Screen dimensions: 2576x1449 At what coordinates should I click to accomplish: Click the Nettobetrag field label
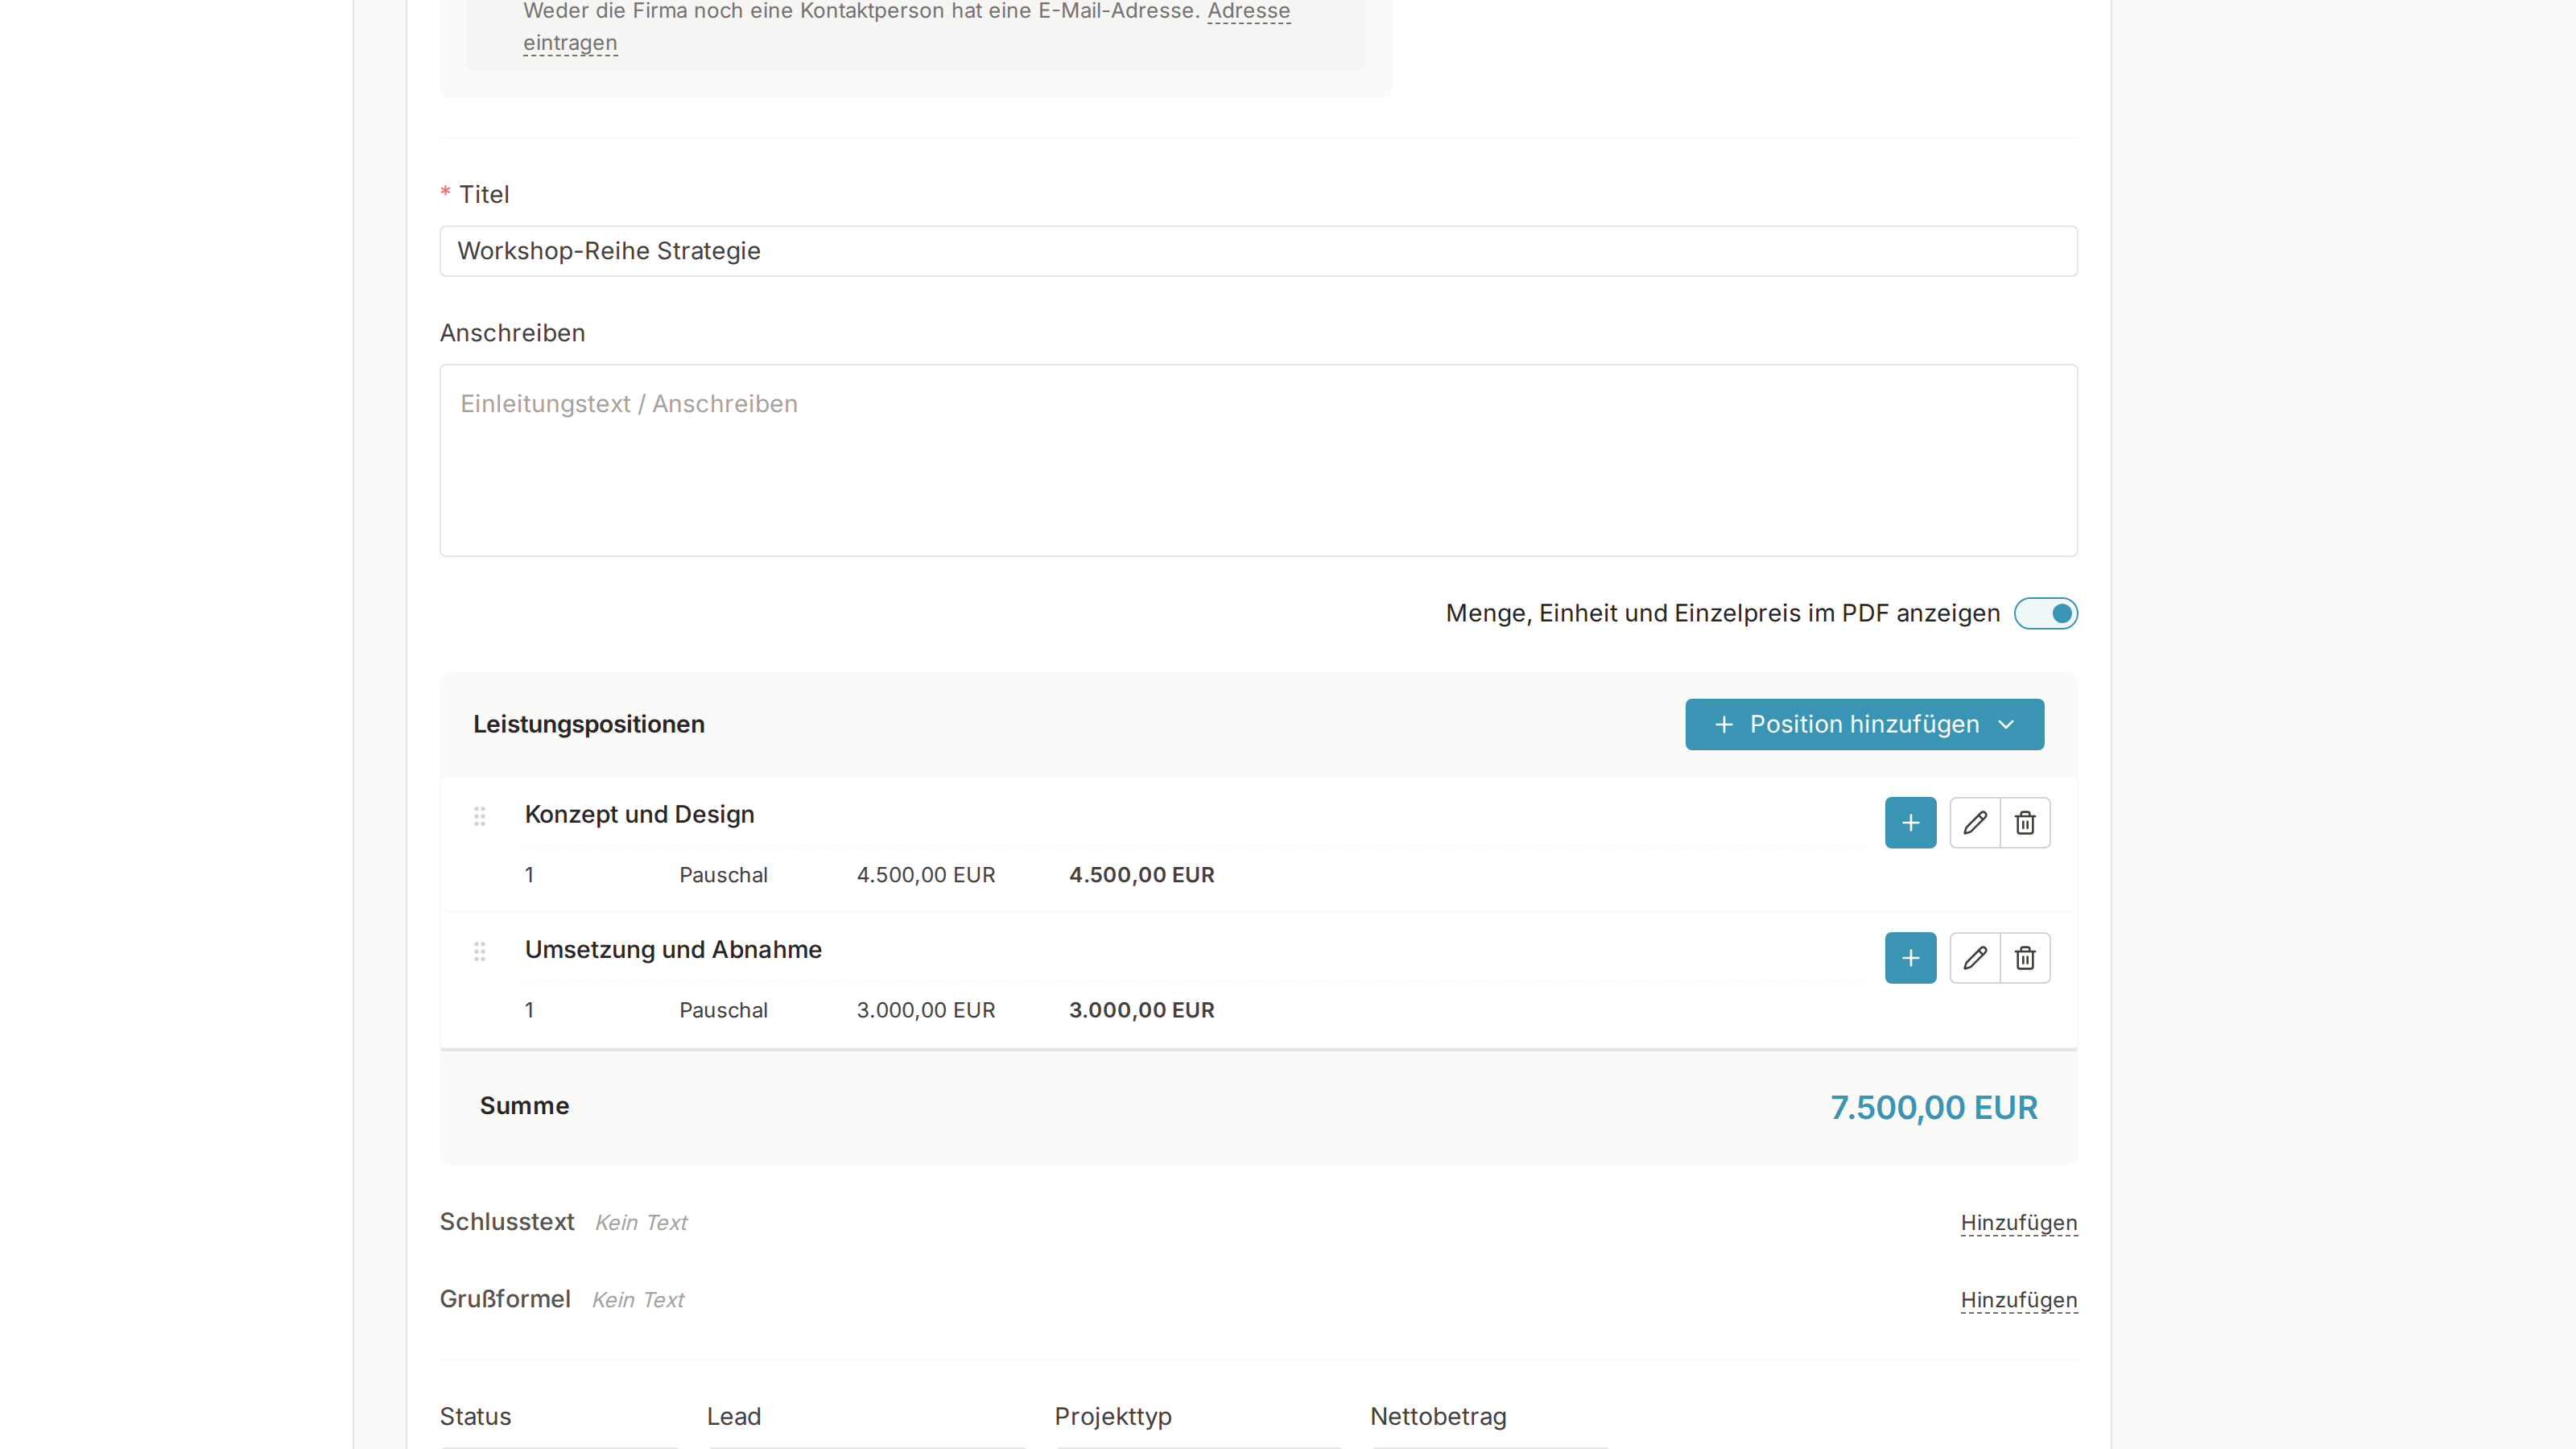click(x=1437, y=1416)
